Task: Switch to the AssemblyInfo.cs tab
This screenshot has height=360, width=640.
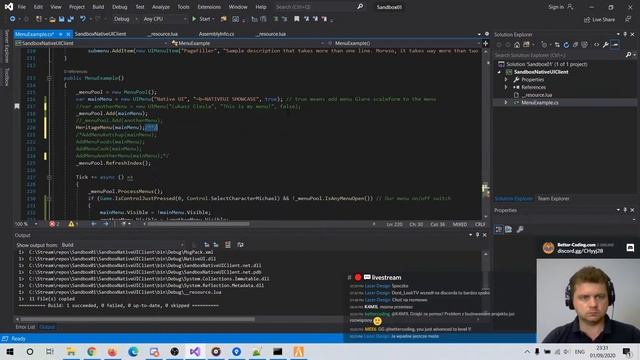Action: 216,34
